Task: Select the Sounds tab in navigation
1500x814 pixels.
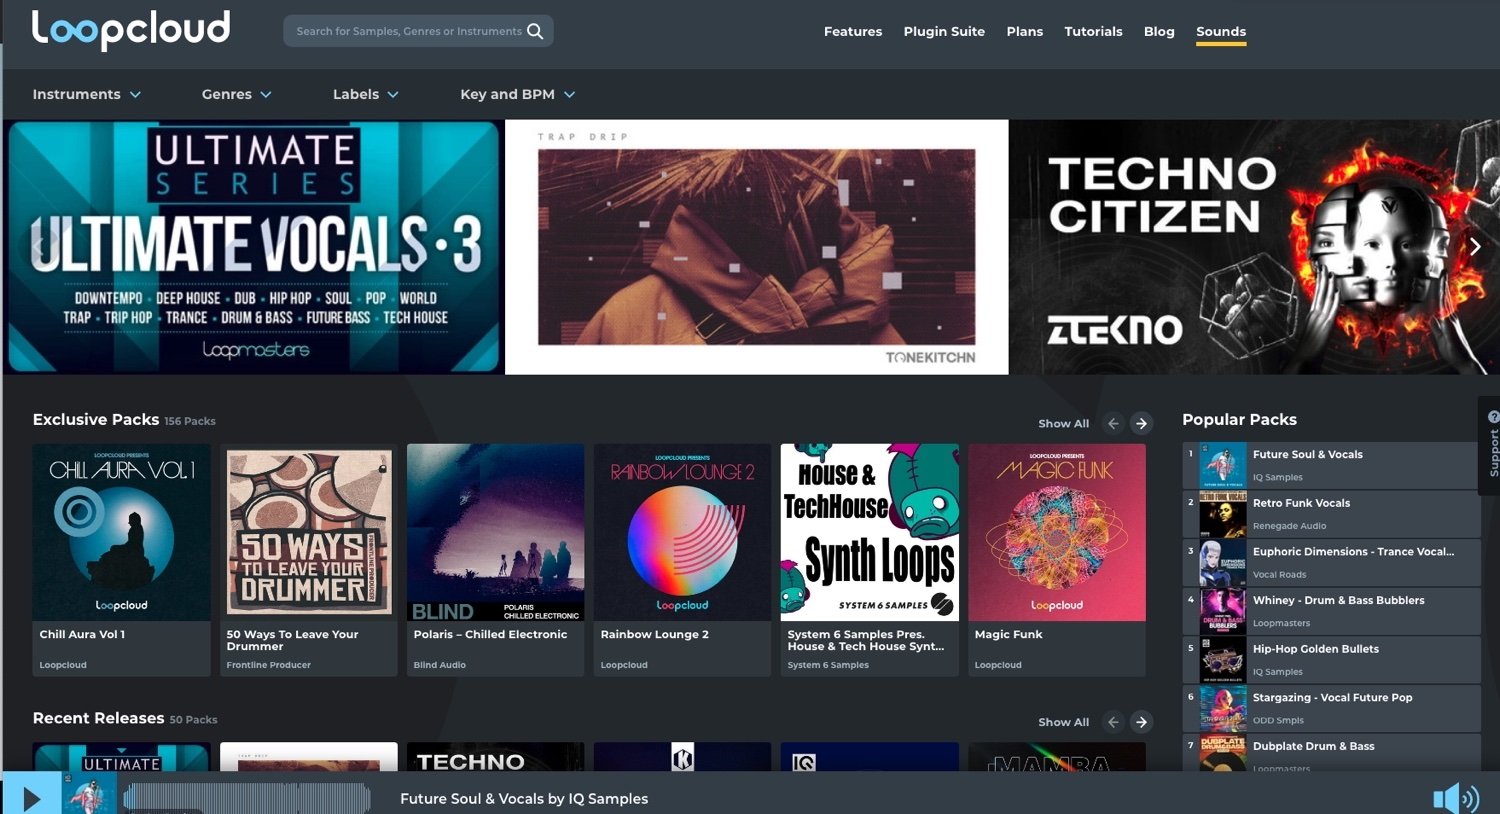Action: pyautogui.click(x=1221, y=31)
